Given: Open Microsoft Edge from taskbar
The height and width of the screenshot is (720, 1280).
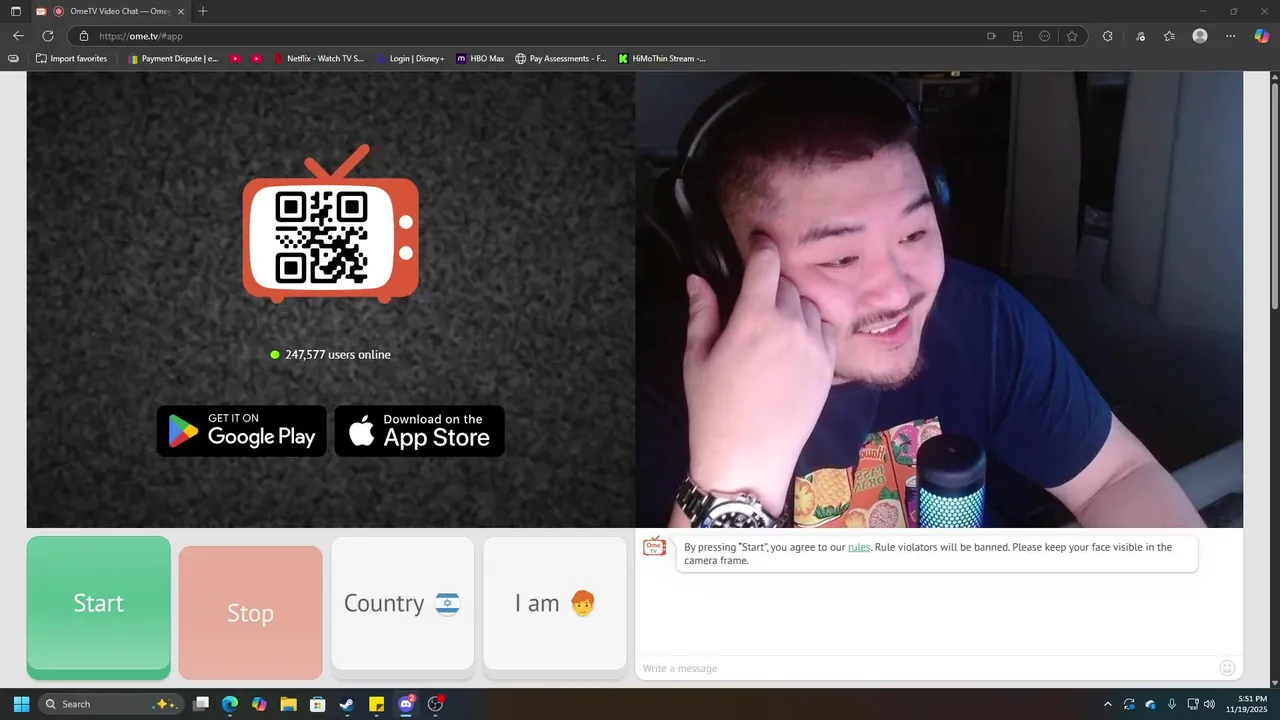Looking at the screenshot, I should (x=230, y=704).
